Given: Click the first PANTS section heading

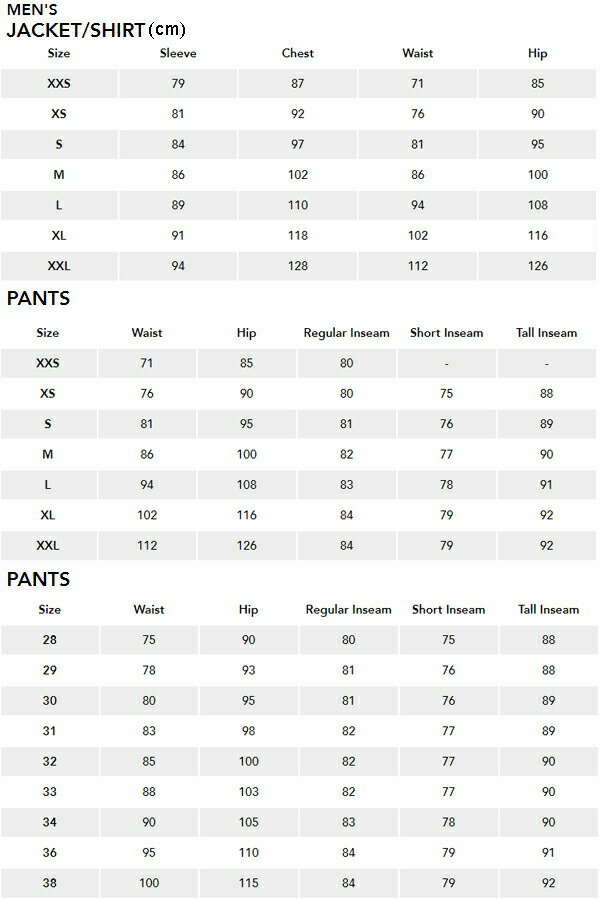Looking at the screenshot, I should [x=38, y=299].
